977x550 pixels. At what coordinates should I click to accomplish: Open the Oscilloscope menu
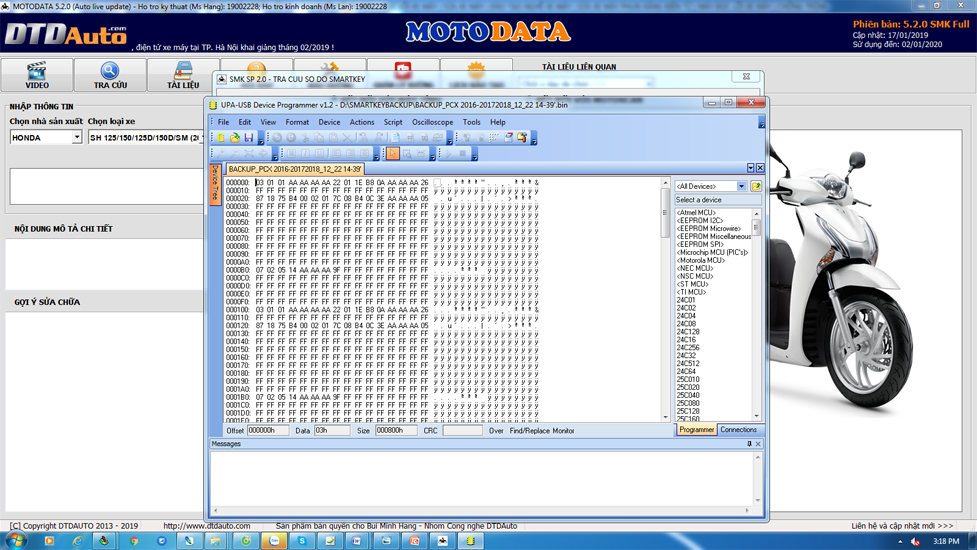point(432,122)
